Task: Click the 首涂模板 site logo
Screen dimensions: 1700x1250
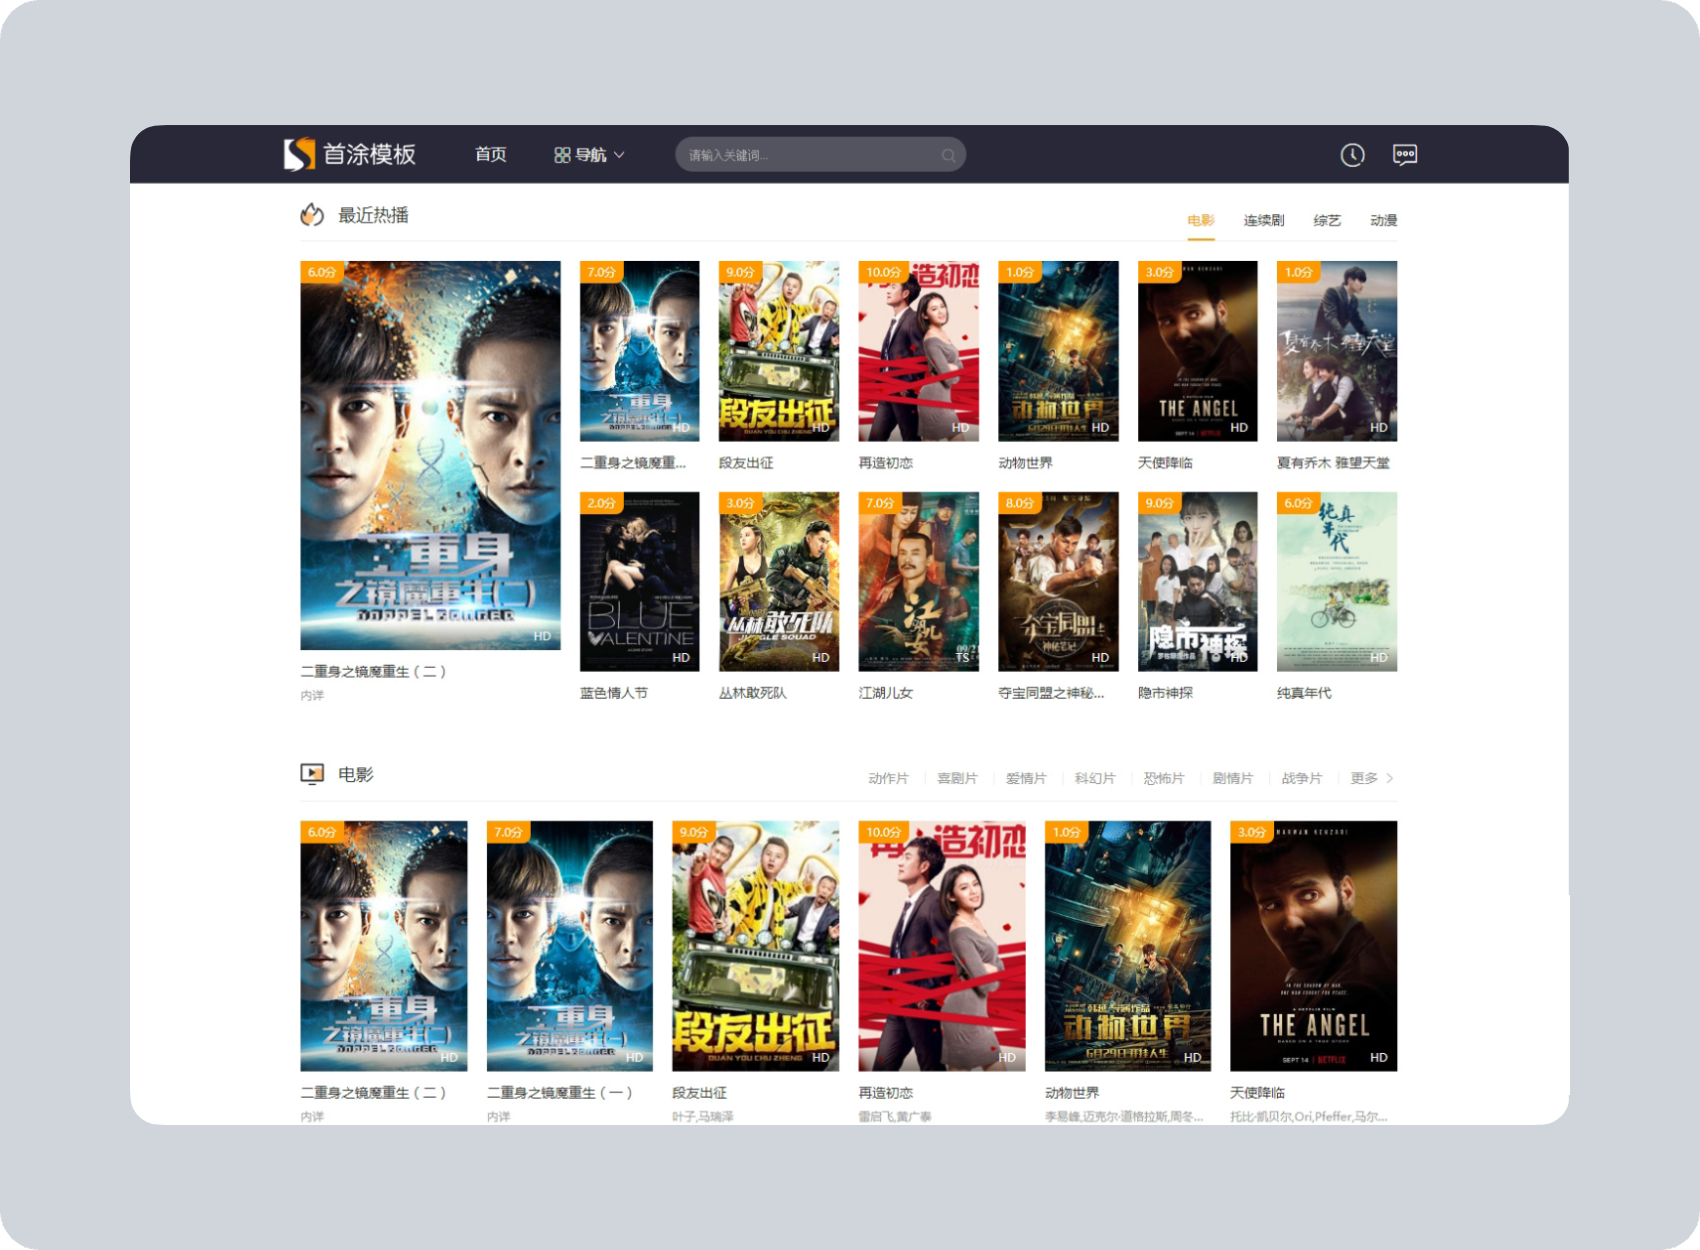Action: pyautogui.click(x=349, y=154)
